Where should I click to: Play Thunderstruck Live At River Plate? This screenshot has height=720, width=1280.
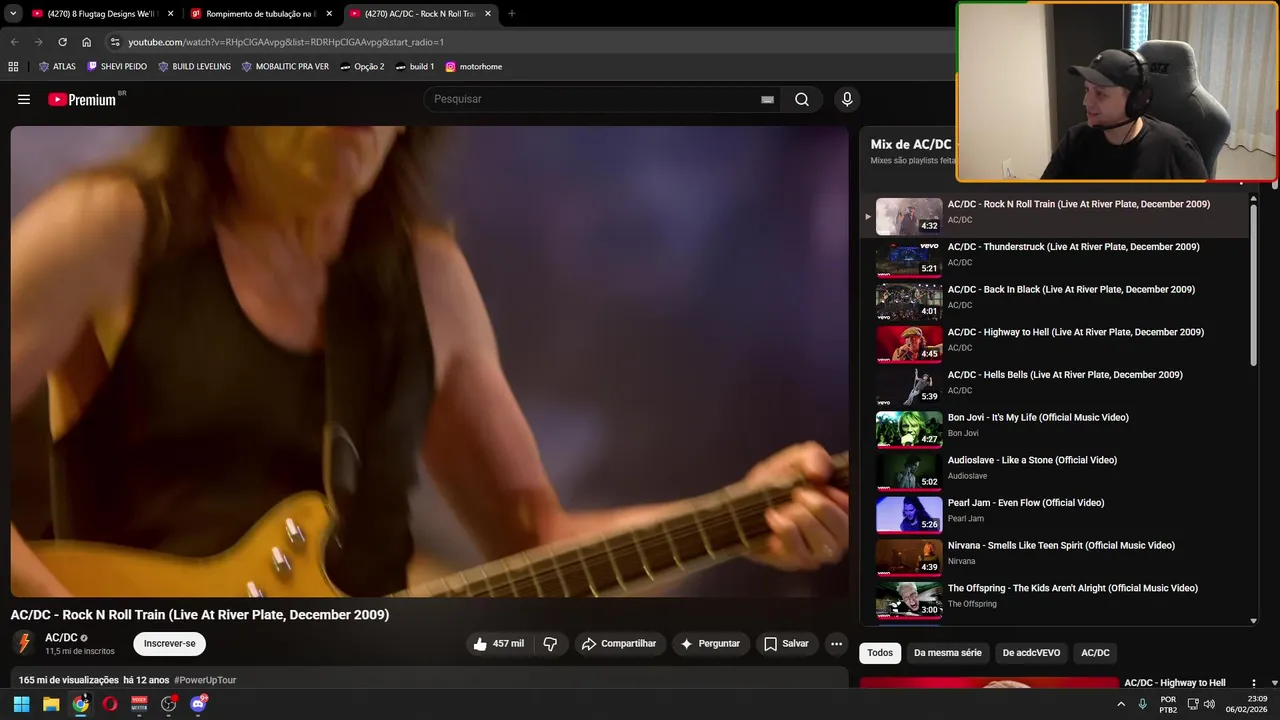pyautogui.click(x=1055, y=258)
